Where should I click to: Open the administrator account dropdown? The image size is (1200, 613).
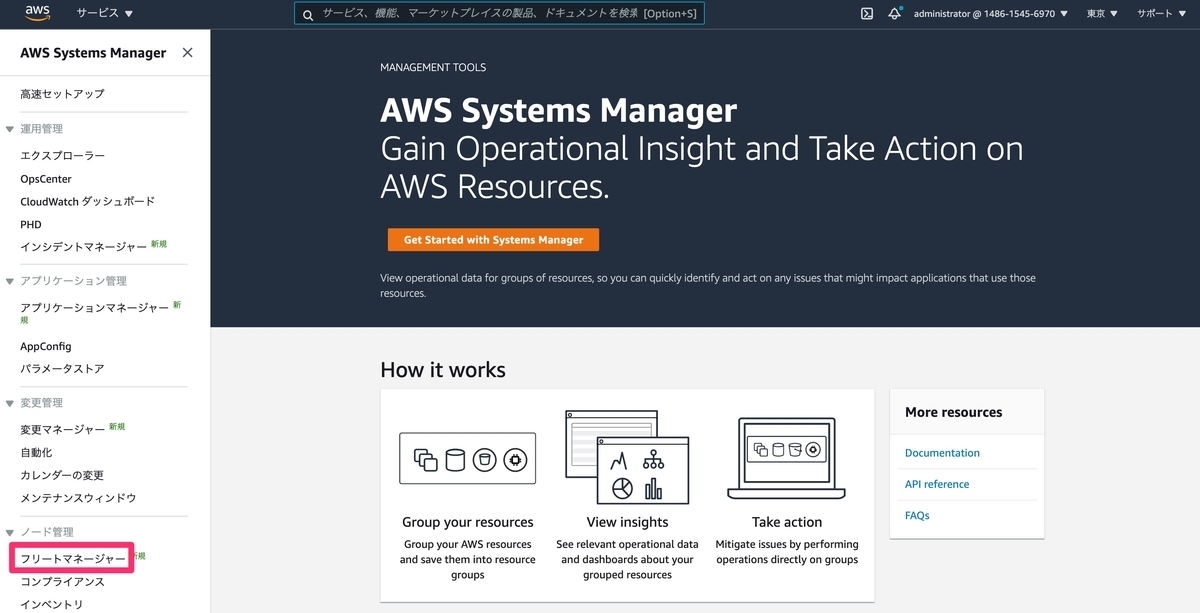[990, 14]
